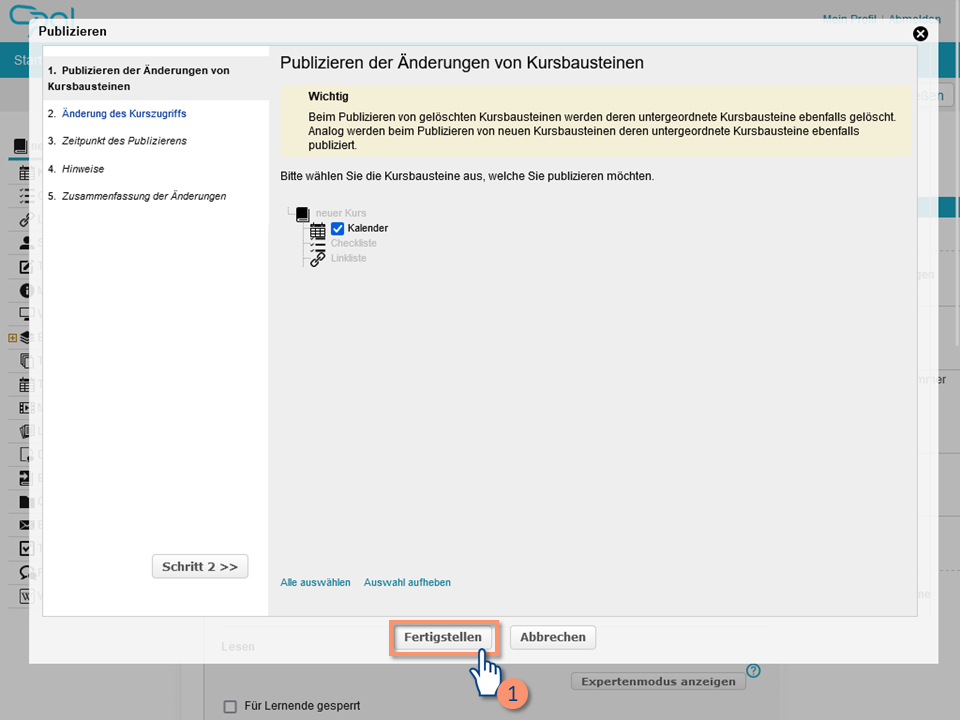Open 'Zusammenfassung der Änderungen' step
Image resolution: width=960 pixels, height=720 pixels.
pos(143,196)
